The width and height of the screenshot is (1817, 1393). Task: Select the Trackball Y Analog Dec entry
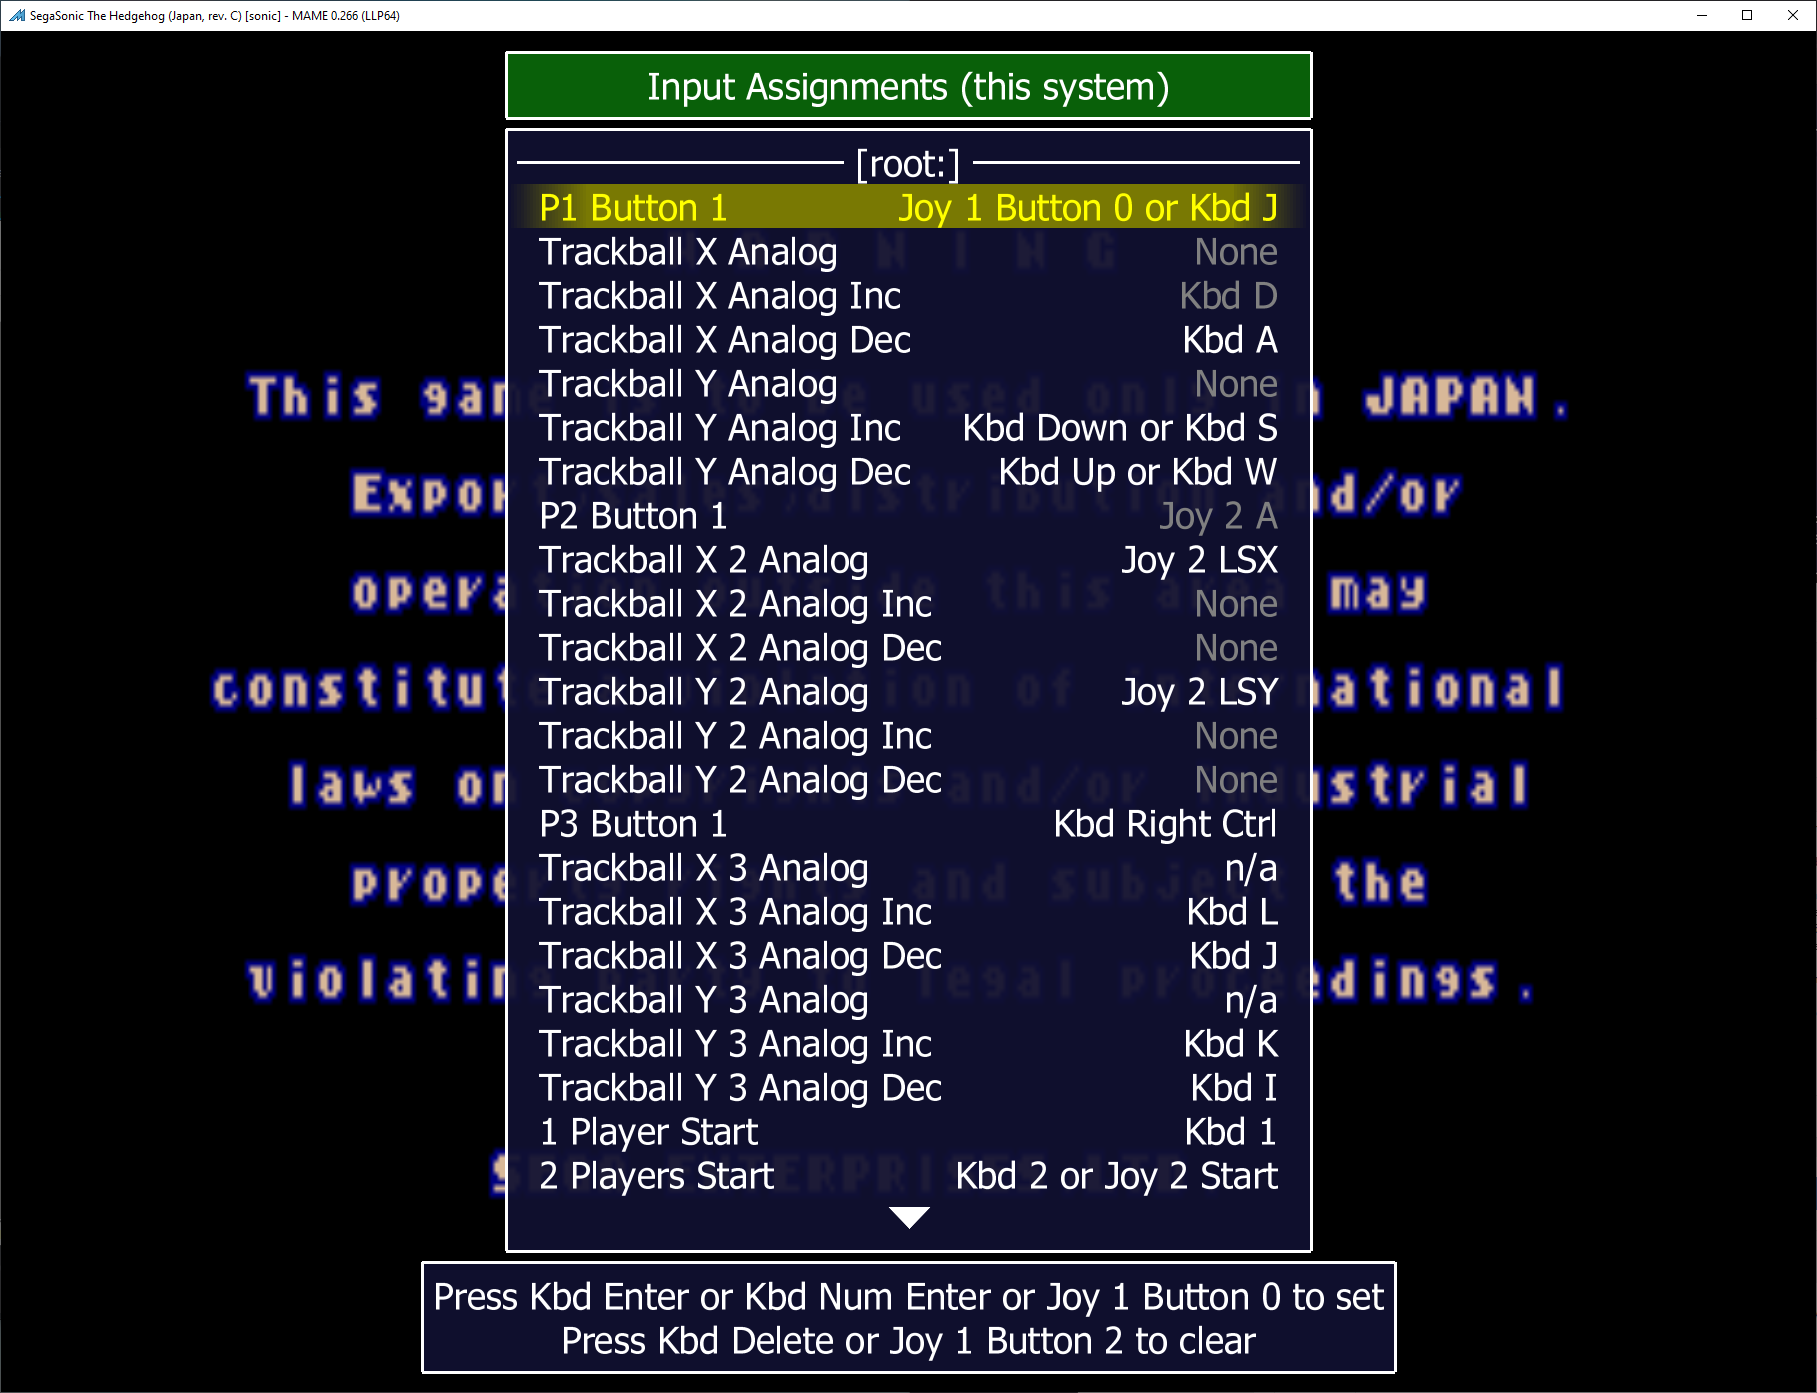pyautogui.click(x=908, y=471)
